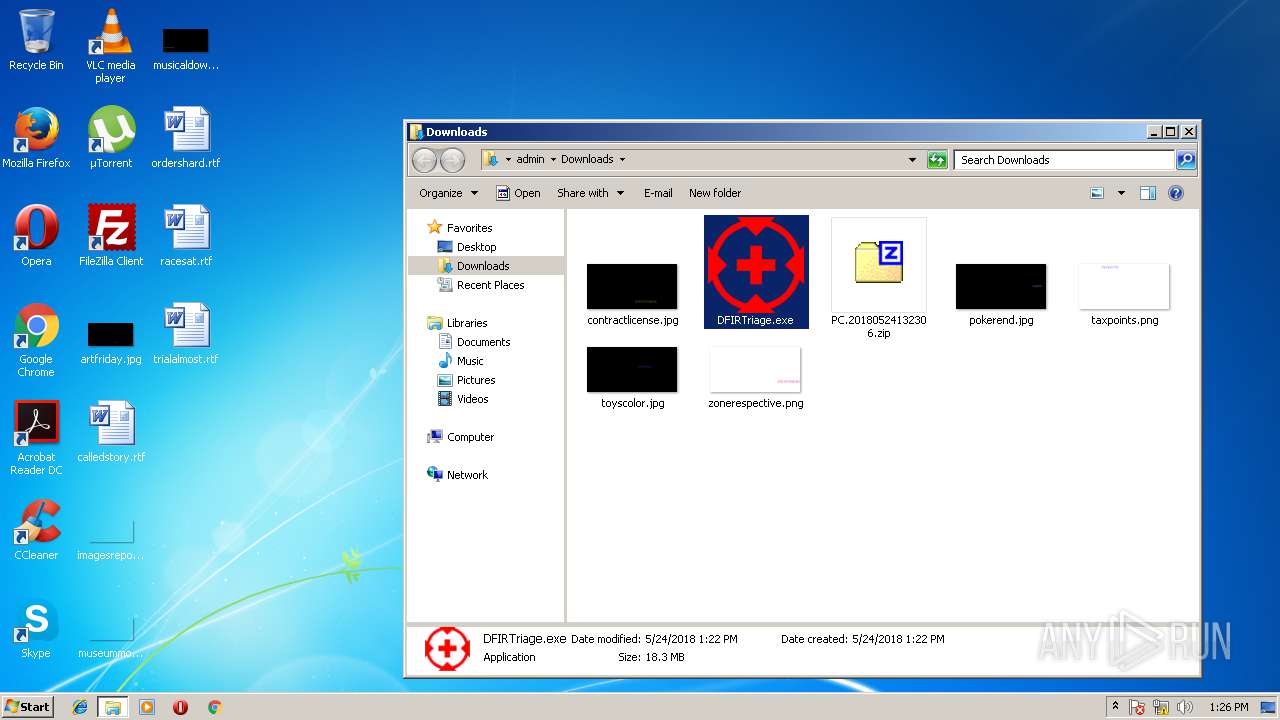
Task: Launch Opera from the taskbar
Action: point(181,707)
